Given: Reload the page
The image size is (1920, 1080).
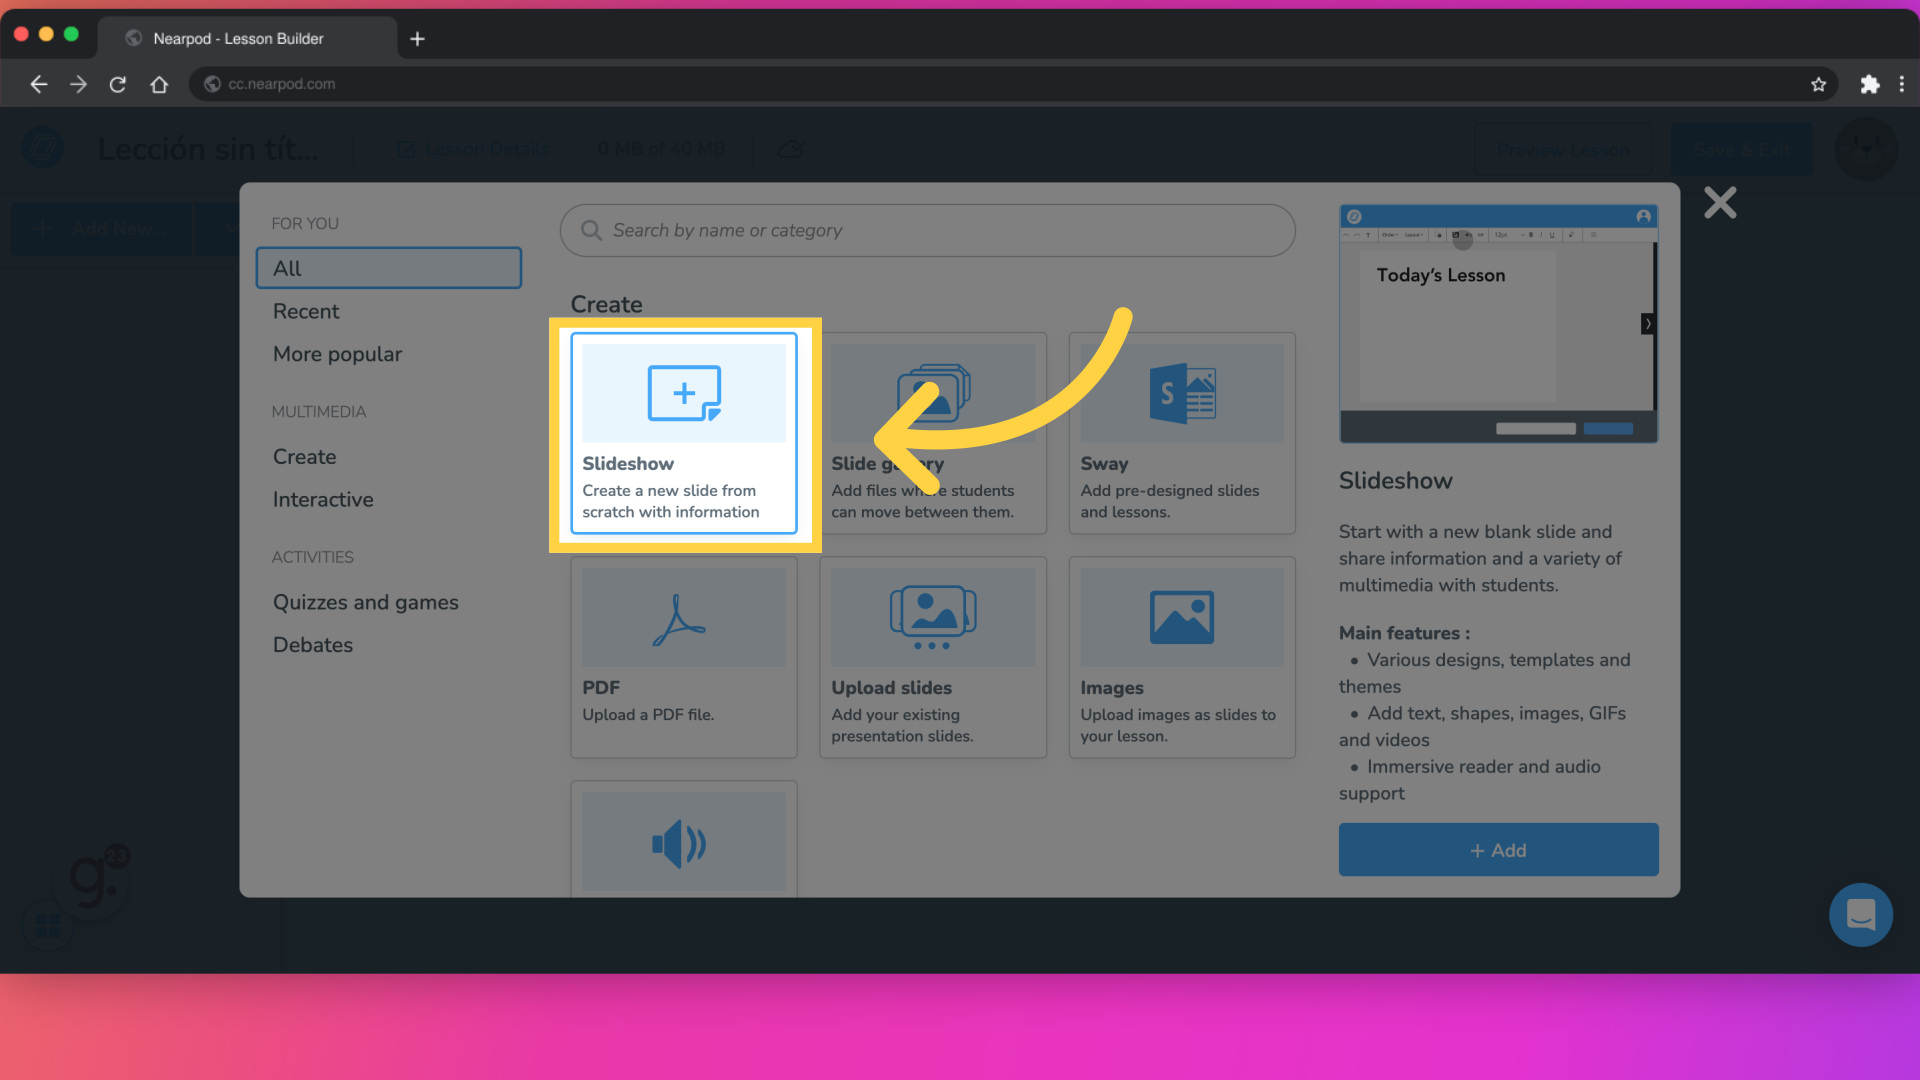Looking at the screenshot, I should point(118,84).
